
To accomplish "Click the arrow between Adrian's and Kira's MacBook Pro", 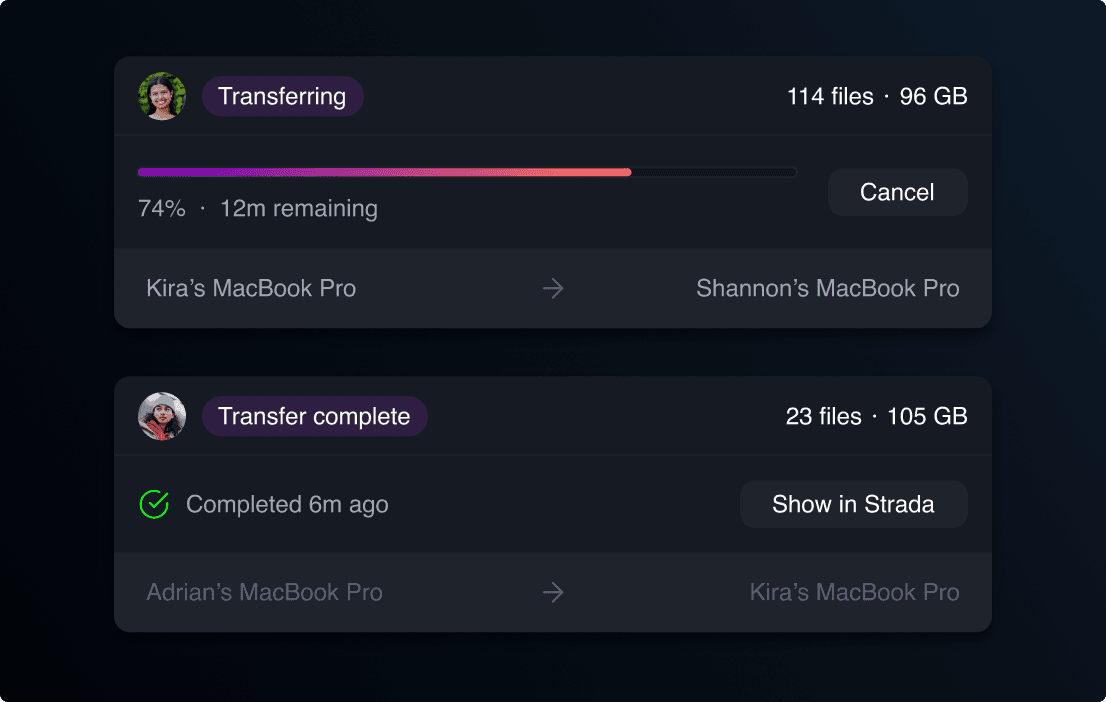I will click(552, 592).
